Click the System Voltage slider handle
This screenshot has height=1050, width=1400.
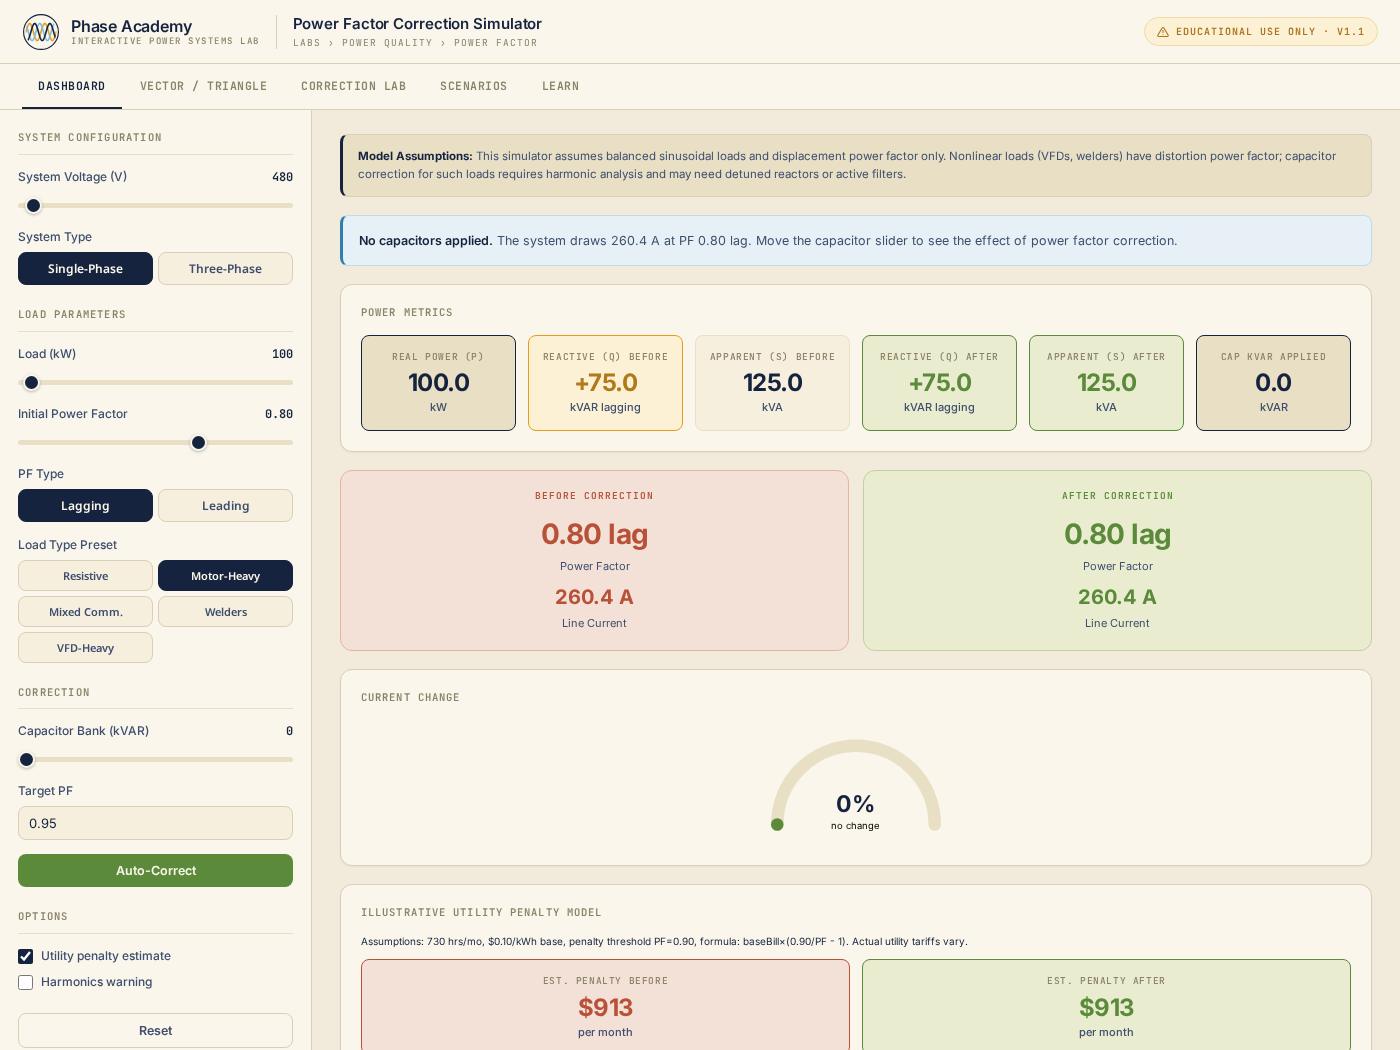pos(33,206)
